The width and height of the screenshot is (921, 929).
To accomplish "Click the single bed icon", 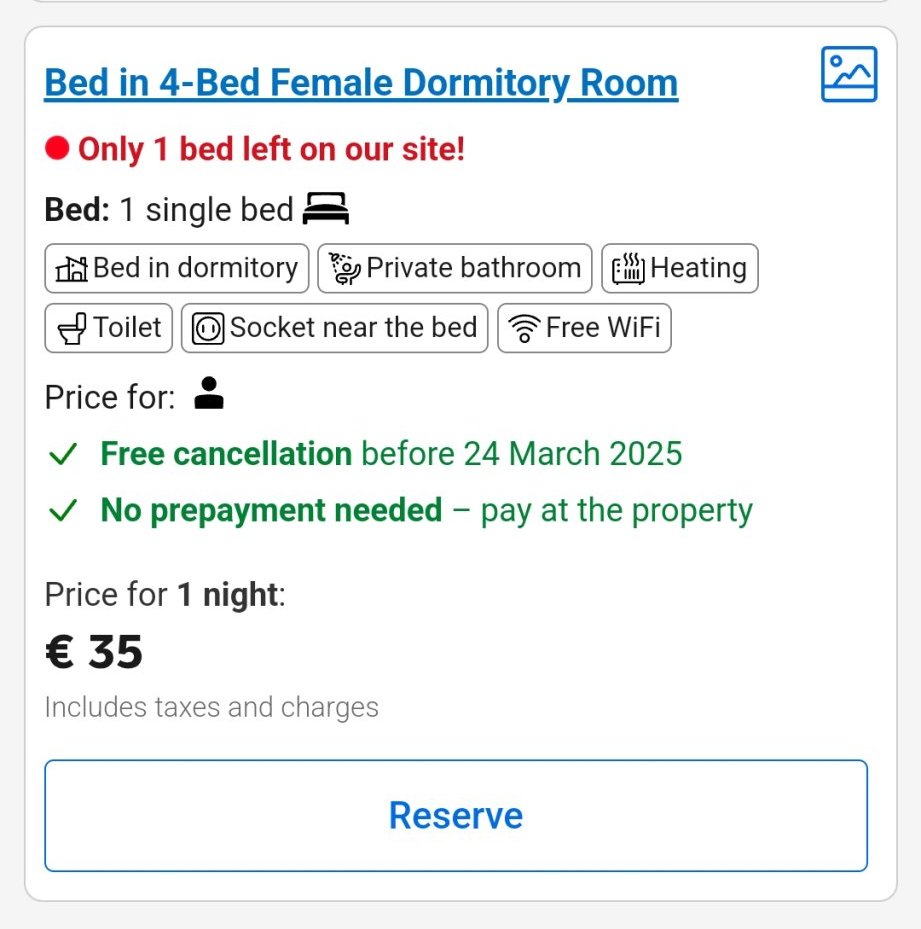I will 326,210.
